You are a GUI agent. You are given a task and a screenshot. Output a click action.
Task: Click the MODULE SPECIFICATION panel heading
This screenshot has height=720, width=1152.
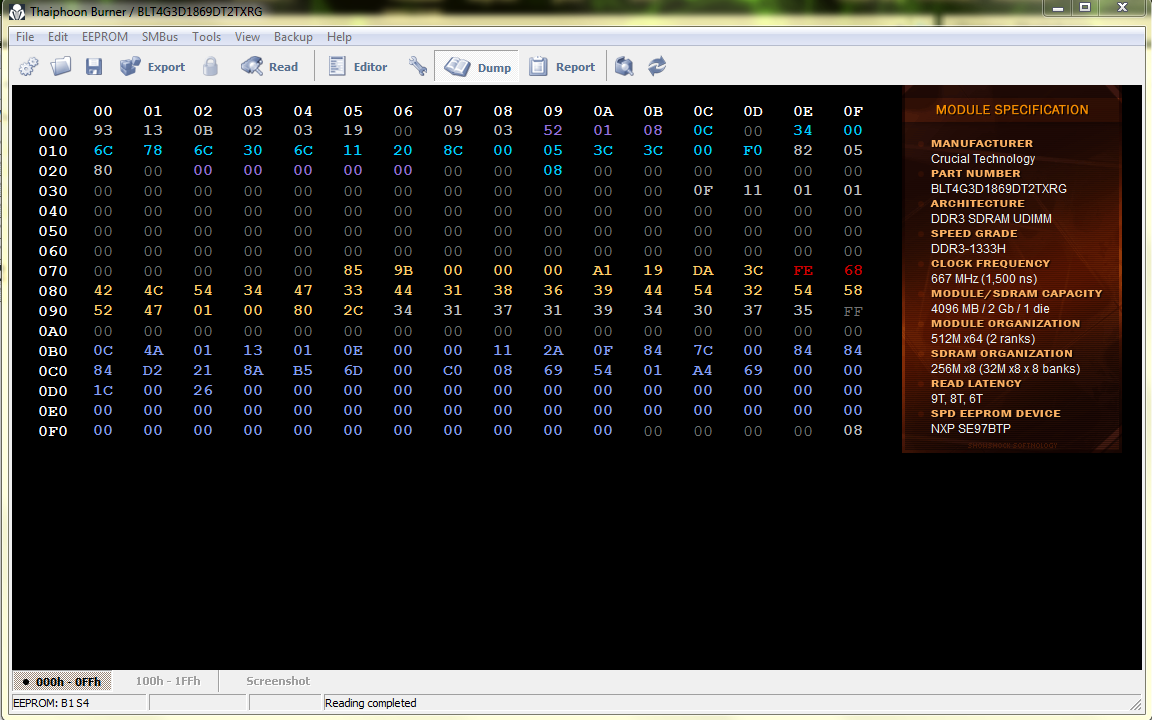(x=1012, y=110)
